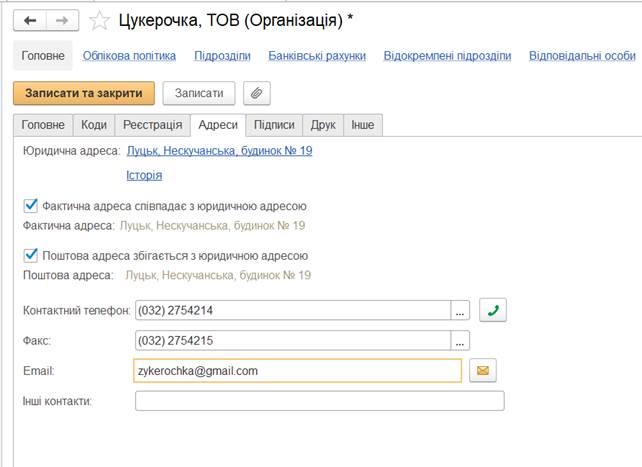This screenshot has width=642, height=467.
Task: Switch to the Коди tab
Action: pyautogui.click(x=93, y=125)
